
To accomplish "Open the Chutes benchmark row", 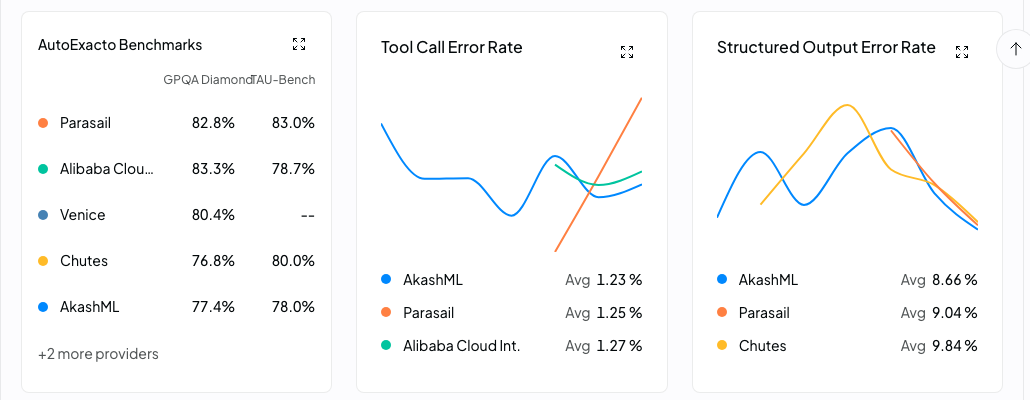I will click(x=177, y=261).
